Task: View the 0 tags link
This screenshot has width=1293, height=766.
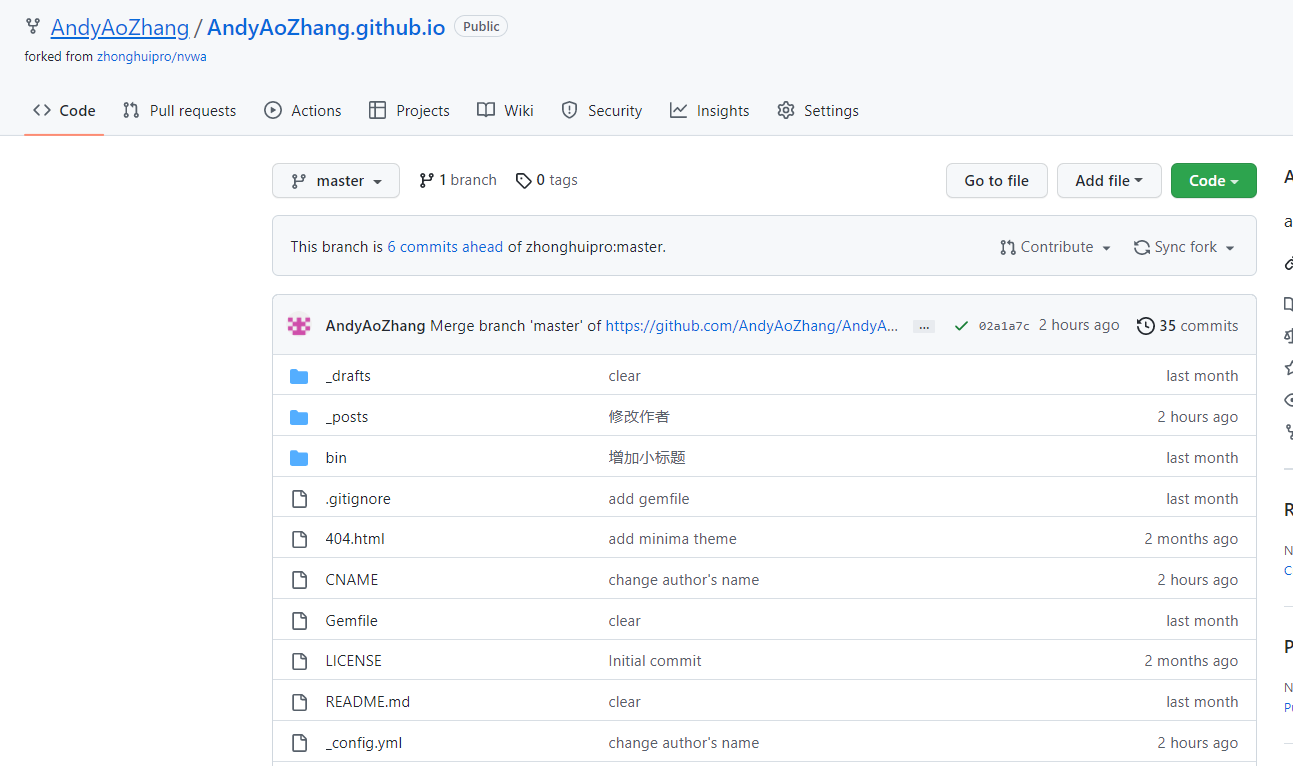Action: click(x=547, y=180)
